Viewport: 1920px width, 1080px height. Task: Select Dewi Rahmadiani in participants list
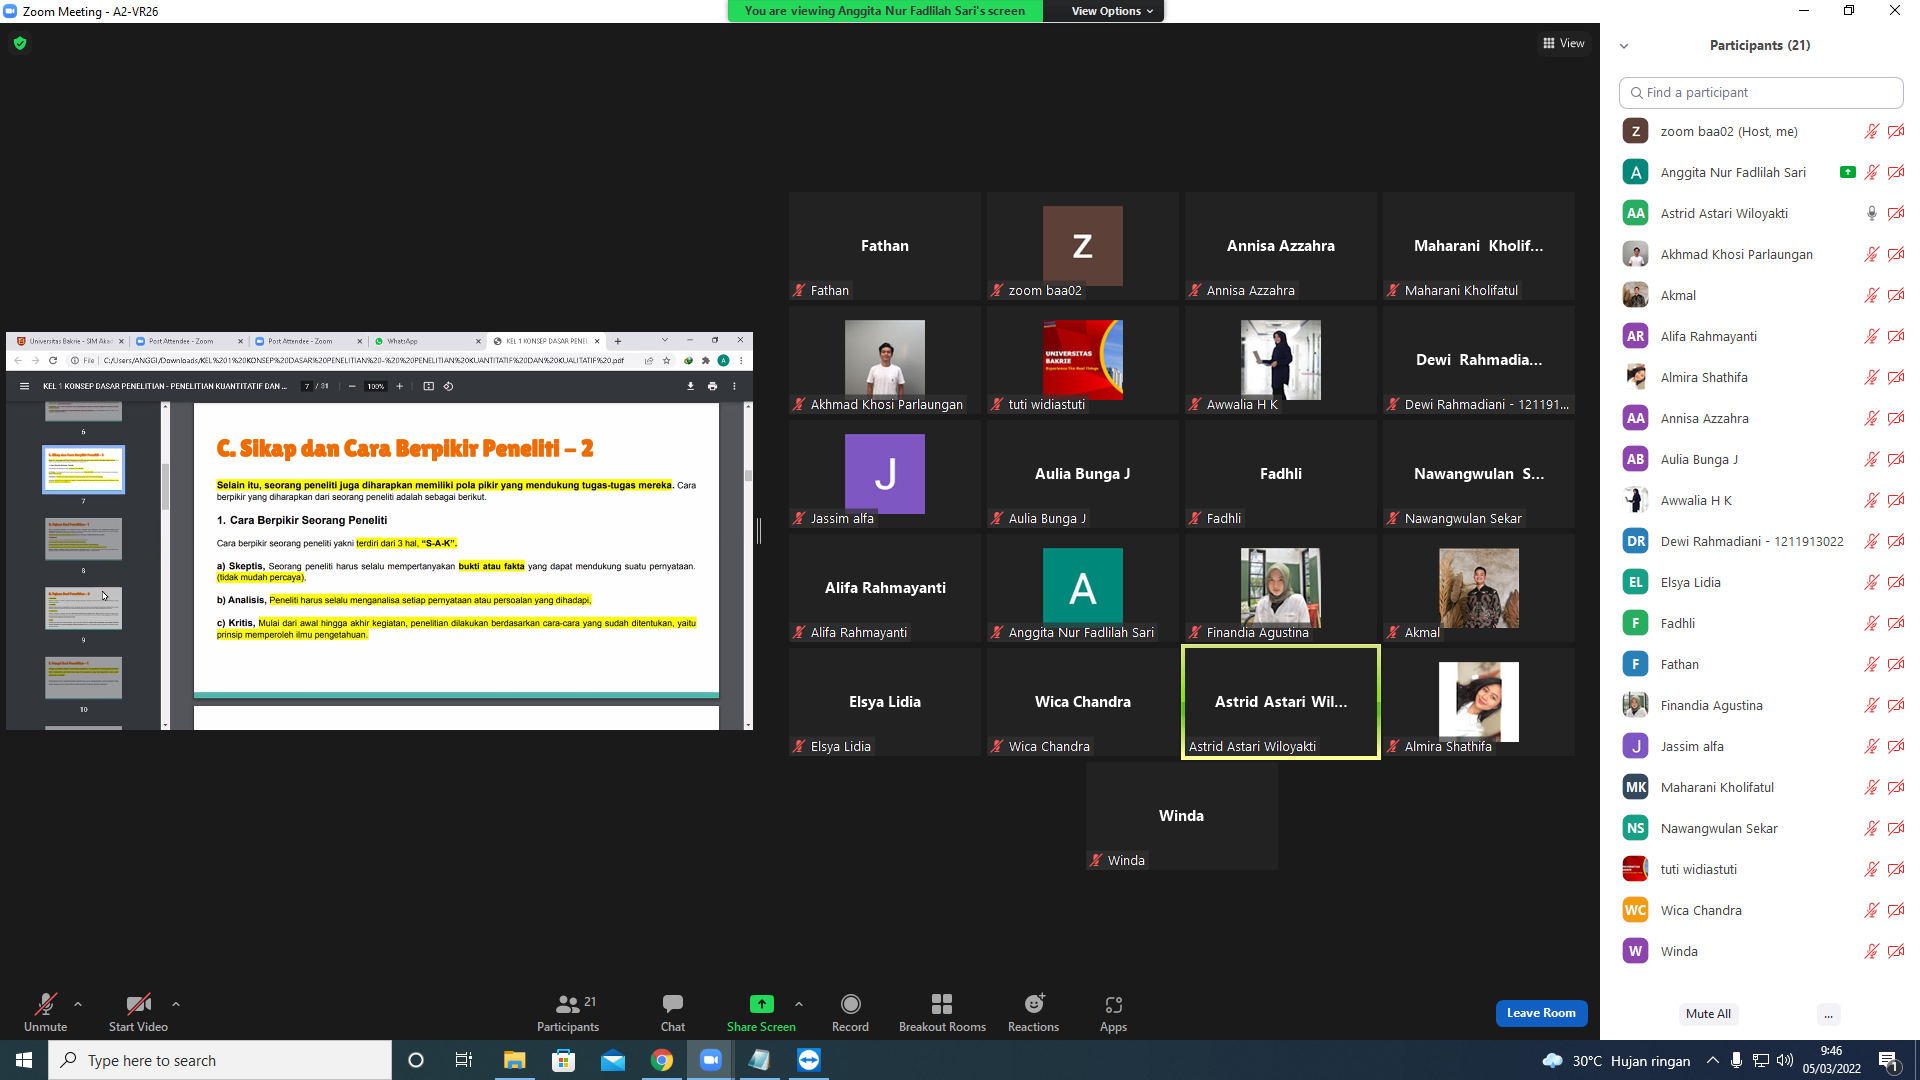1760,541
